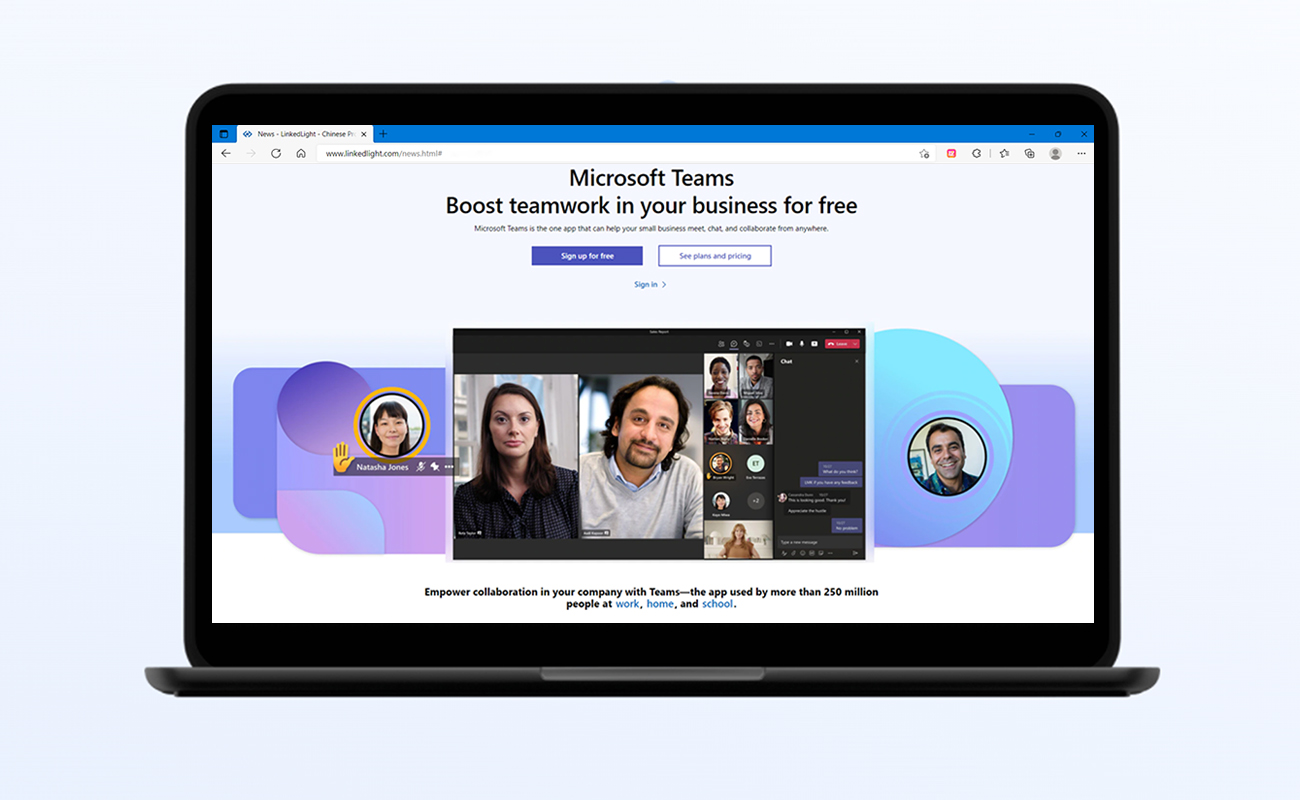Open a new browser tab
The image size is (1300, 800).
383,134
